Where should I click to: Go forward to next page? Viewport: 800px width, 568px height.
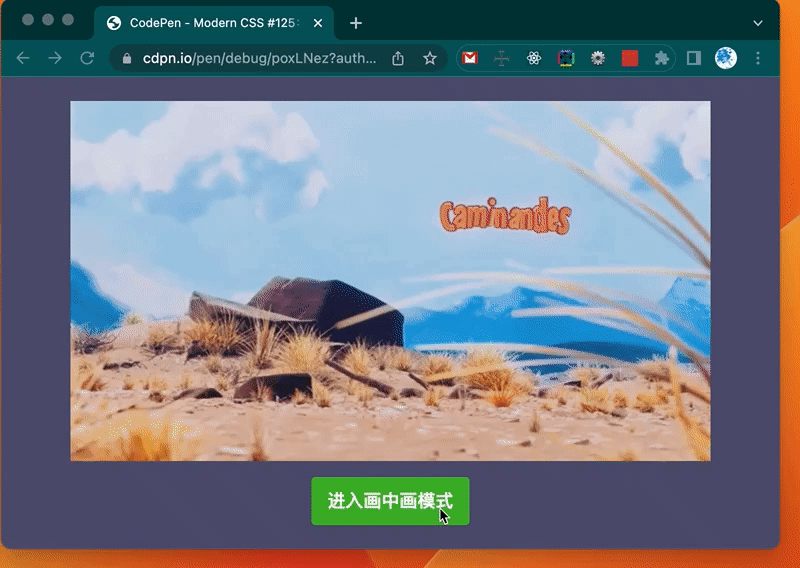point(55,58)
